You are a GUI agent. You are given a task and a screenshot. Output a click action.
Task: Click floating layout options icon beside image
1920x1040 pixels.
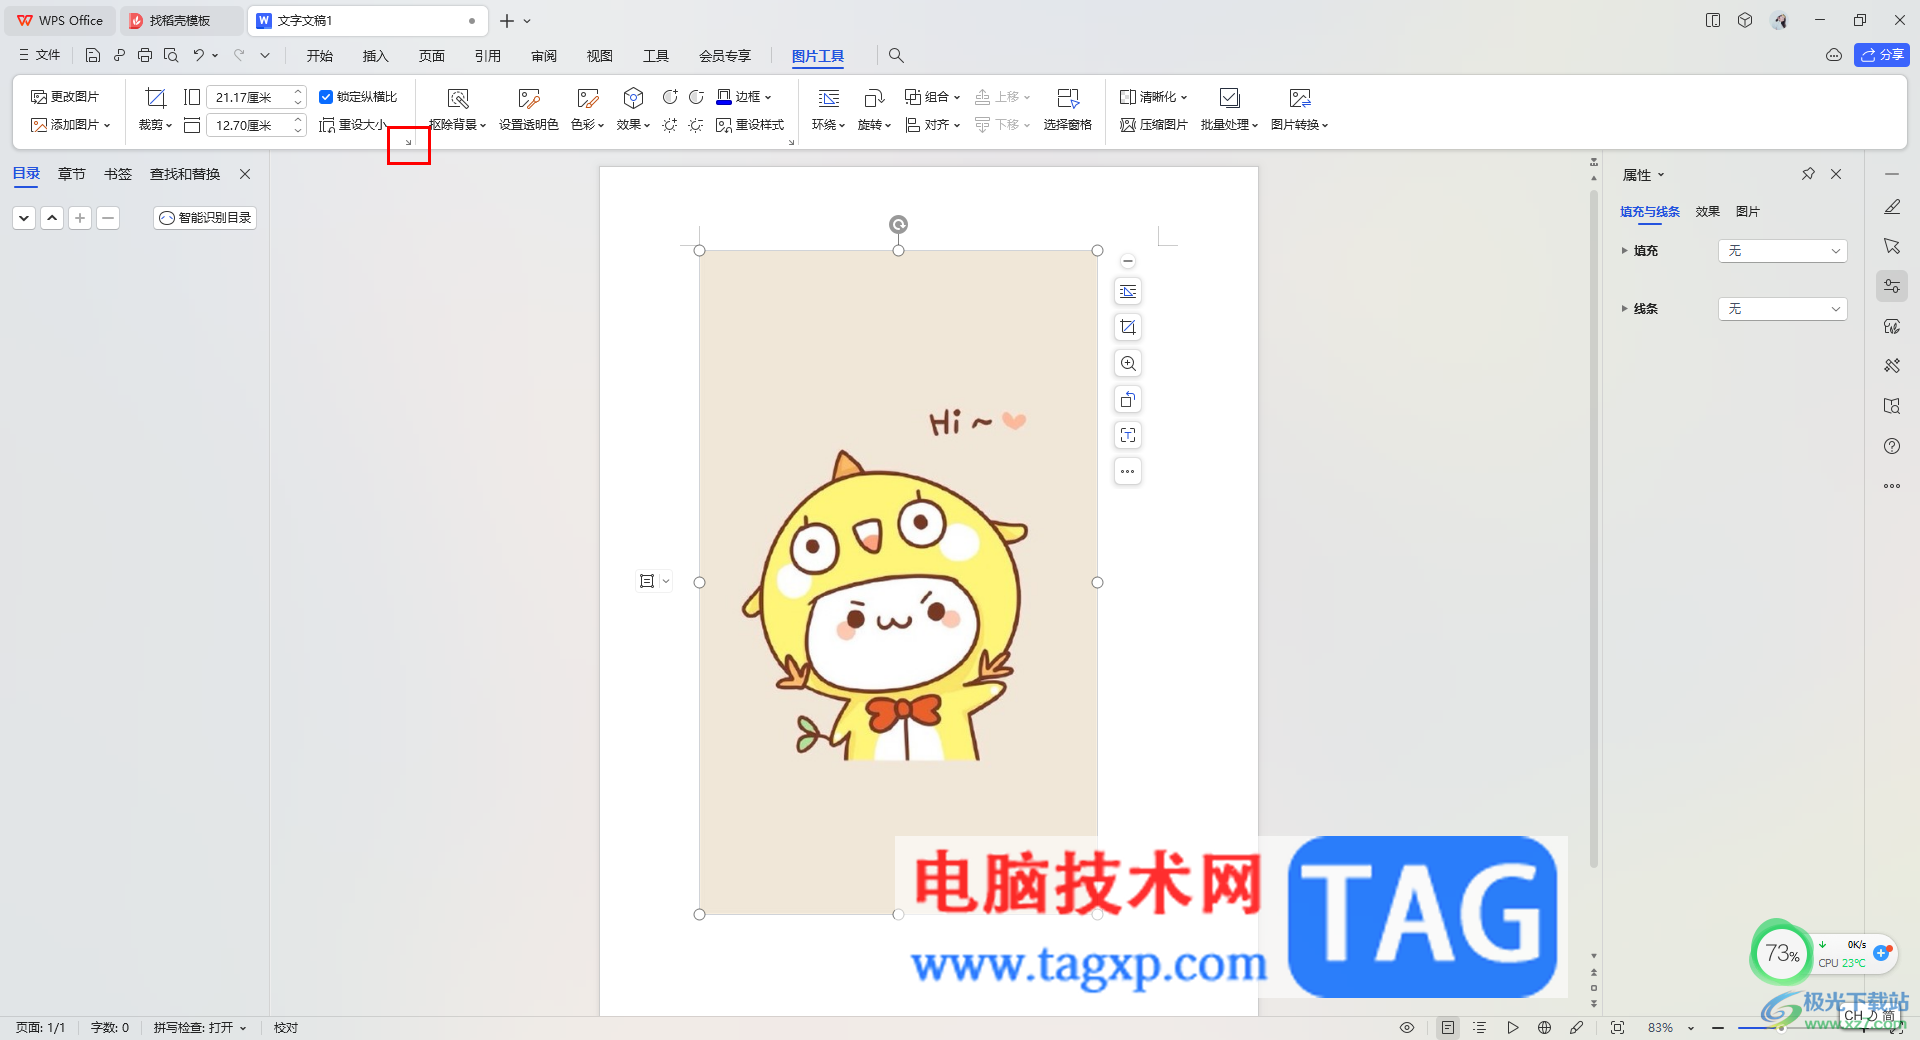pyautogui.click(x=1128, y=291)
